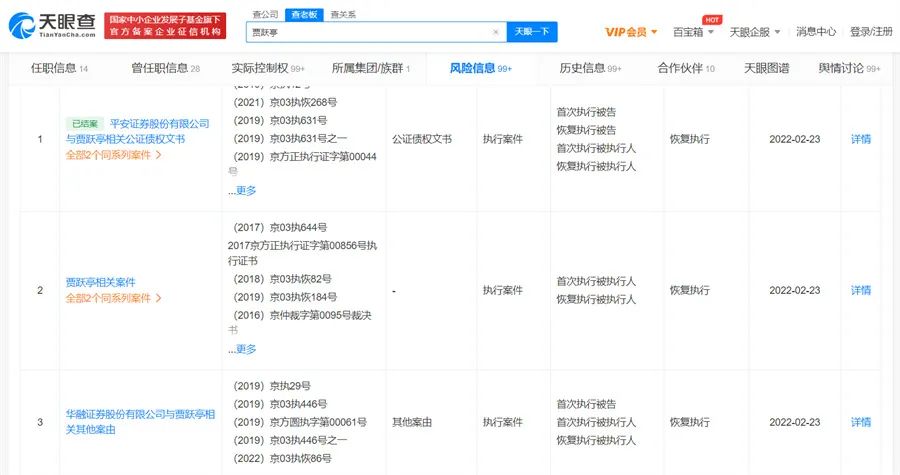Switch to the 查公司 search tab
The width and height of the screenshot is (900, 475).
265,14
